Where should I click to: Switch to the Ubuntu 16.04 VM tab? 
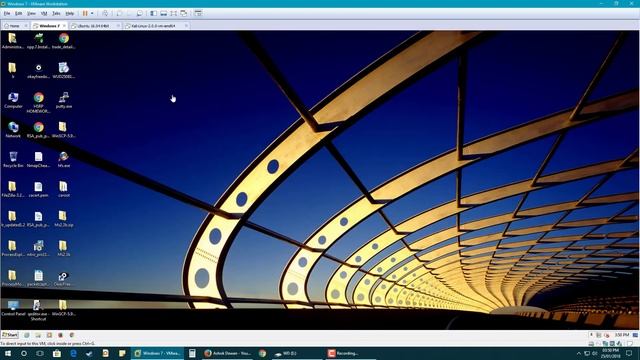point(93,26)
